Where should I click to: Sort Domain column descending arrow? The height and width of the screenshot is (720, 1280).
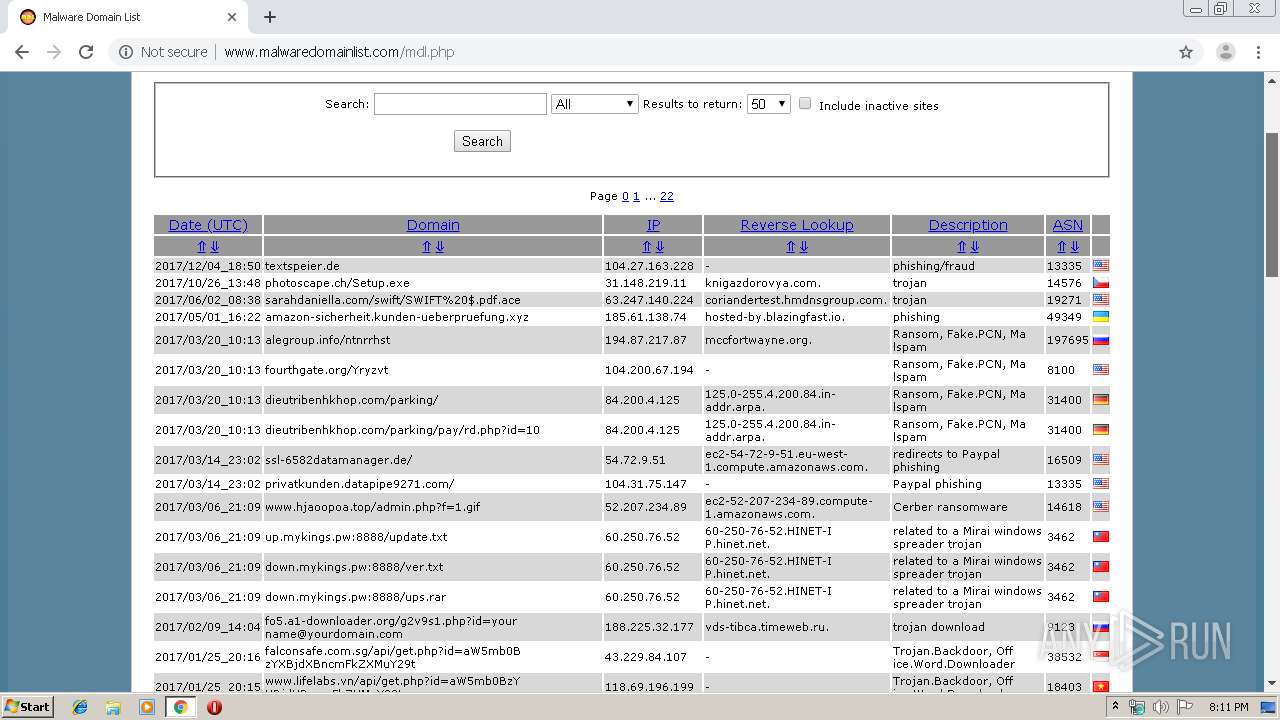click(x=439, y=246)
